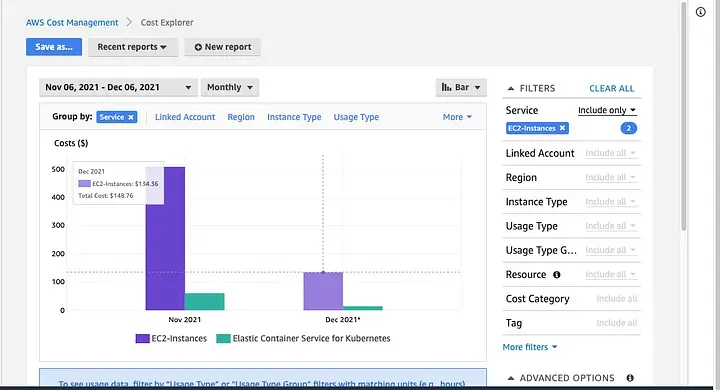Collapse the Advanced Options section

(x=511, y=378)
